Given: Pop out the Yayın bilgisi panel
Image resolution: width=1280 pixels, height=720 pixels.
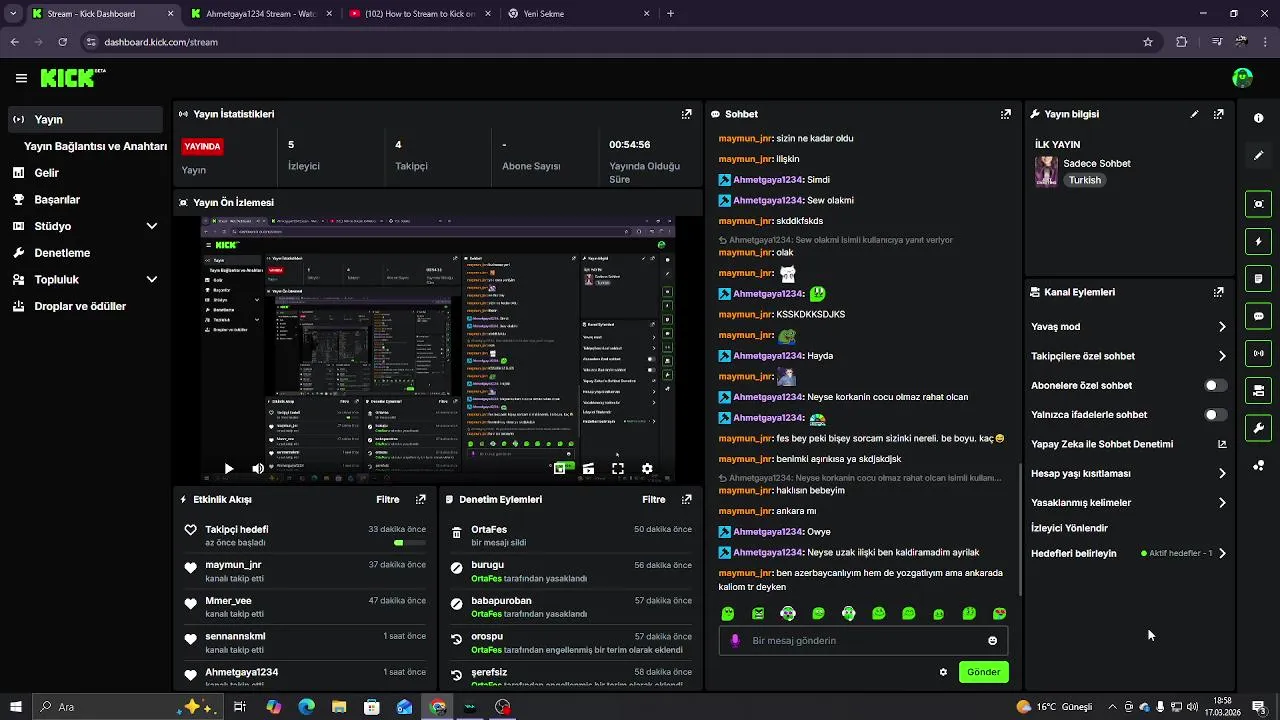Looking at the screenshot, I should click(1218, 114).
